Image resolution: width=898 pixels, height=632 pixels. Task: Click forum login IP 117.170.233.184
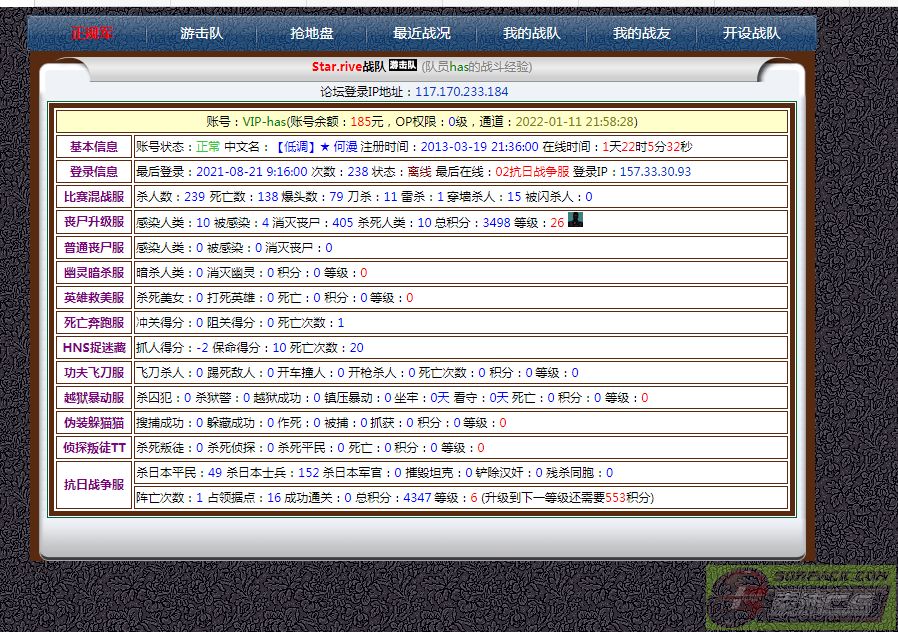[462, 92]
